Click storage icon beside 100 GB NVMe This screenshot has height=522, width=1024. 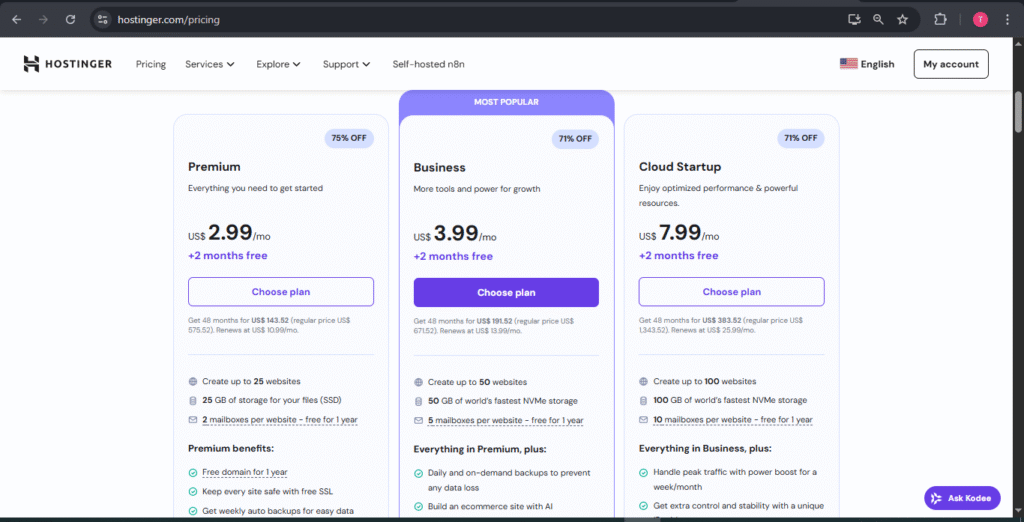[643, 400]
